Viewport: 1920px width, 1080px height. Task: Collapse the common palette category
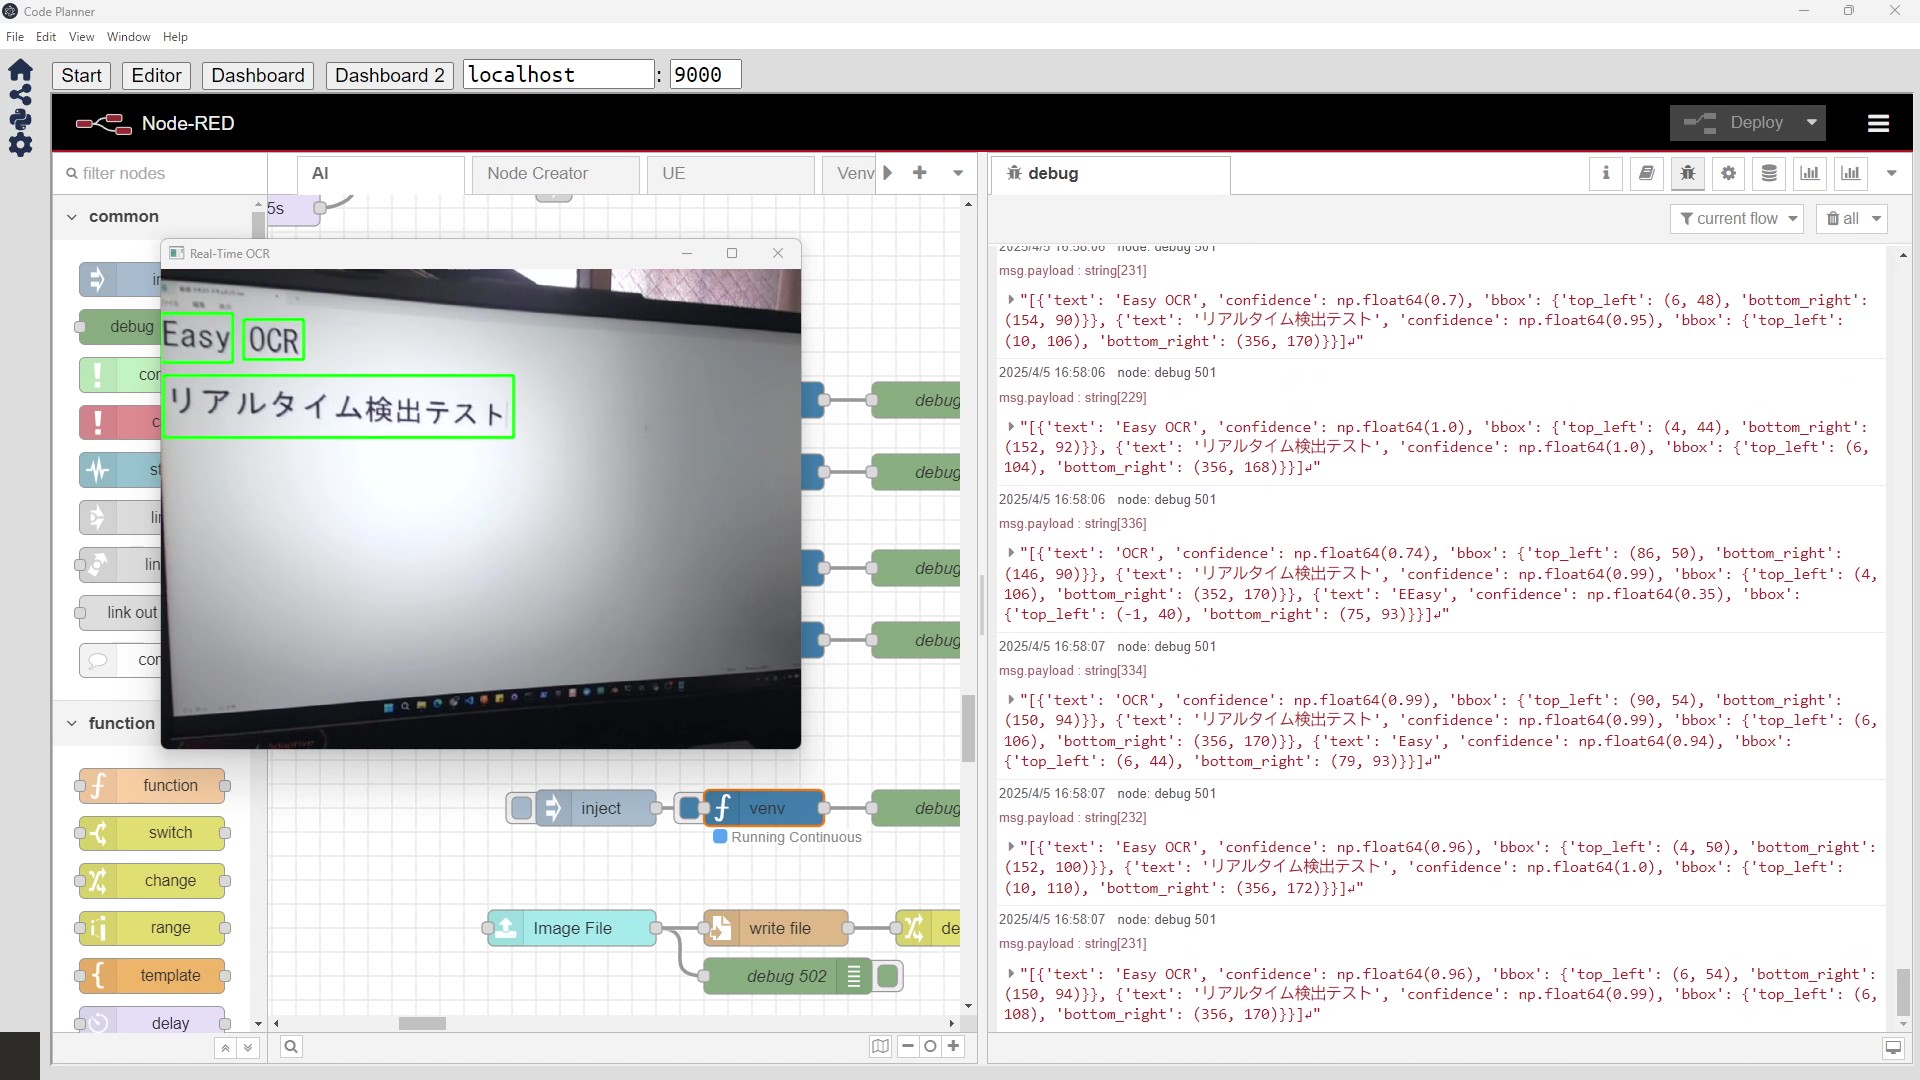[72, 216]
